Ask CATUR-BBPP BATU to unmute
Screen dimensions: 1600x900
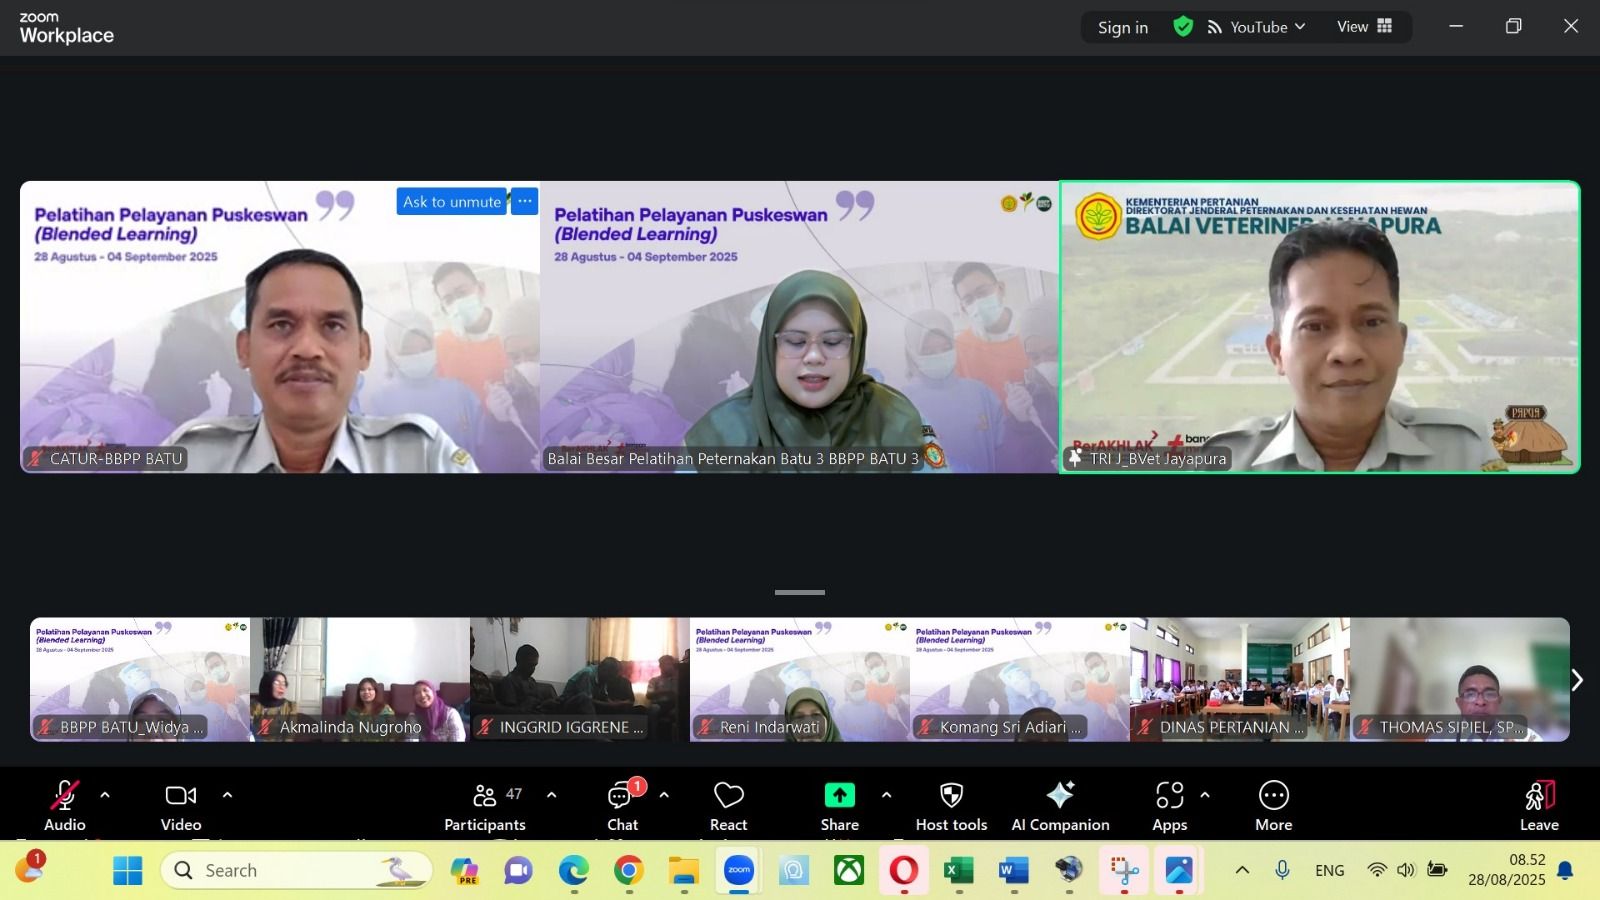[x=452, y=201]
